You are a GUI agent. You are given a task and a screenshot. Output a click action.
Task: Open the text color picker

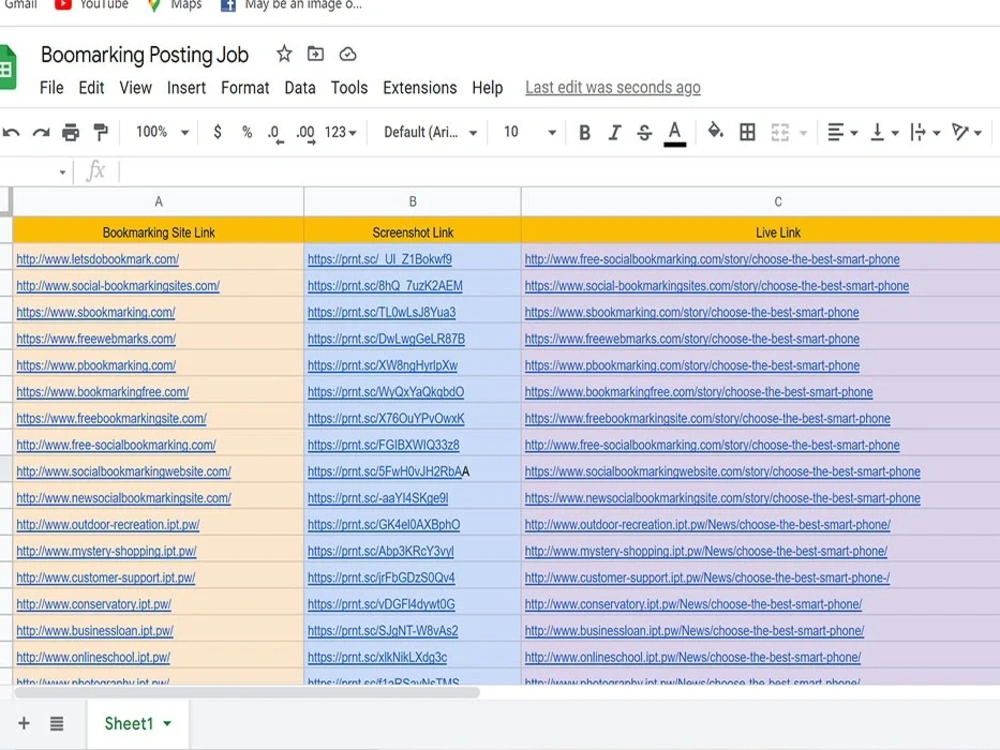675,133
